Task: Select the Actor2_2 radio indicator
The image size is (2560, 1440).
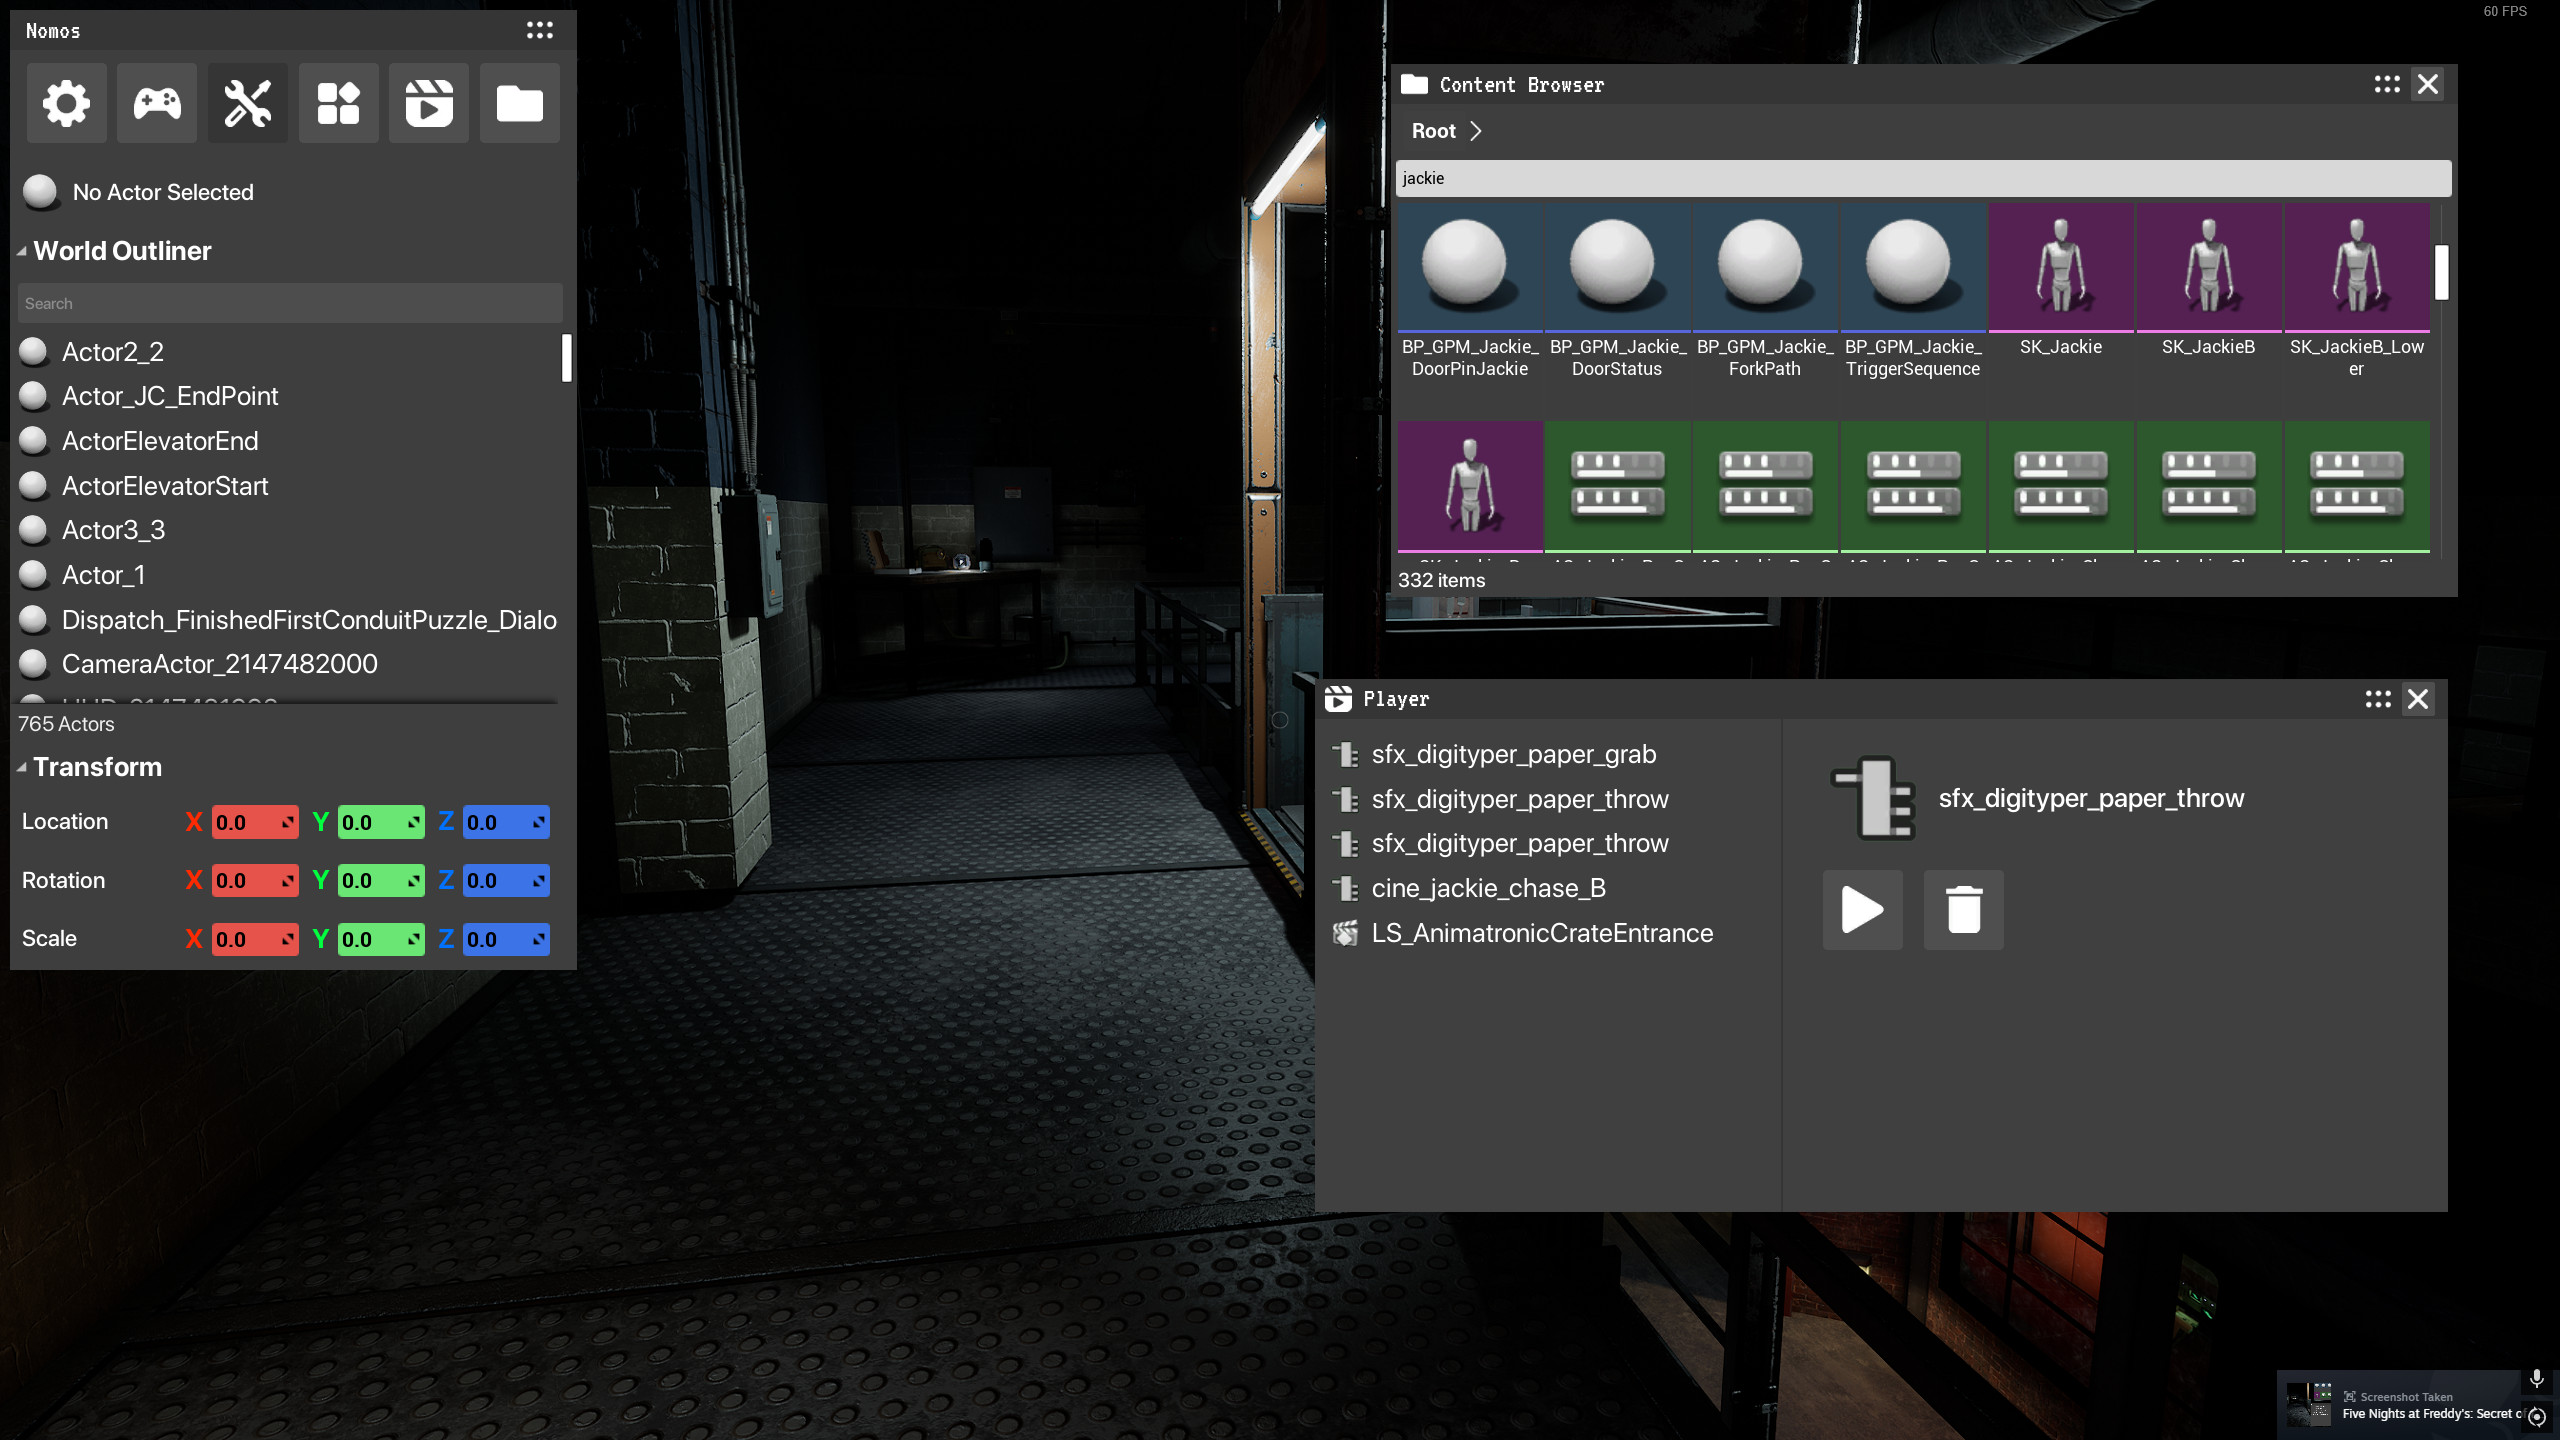Action: [x=33, y=351]
